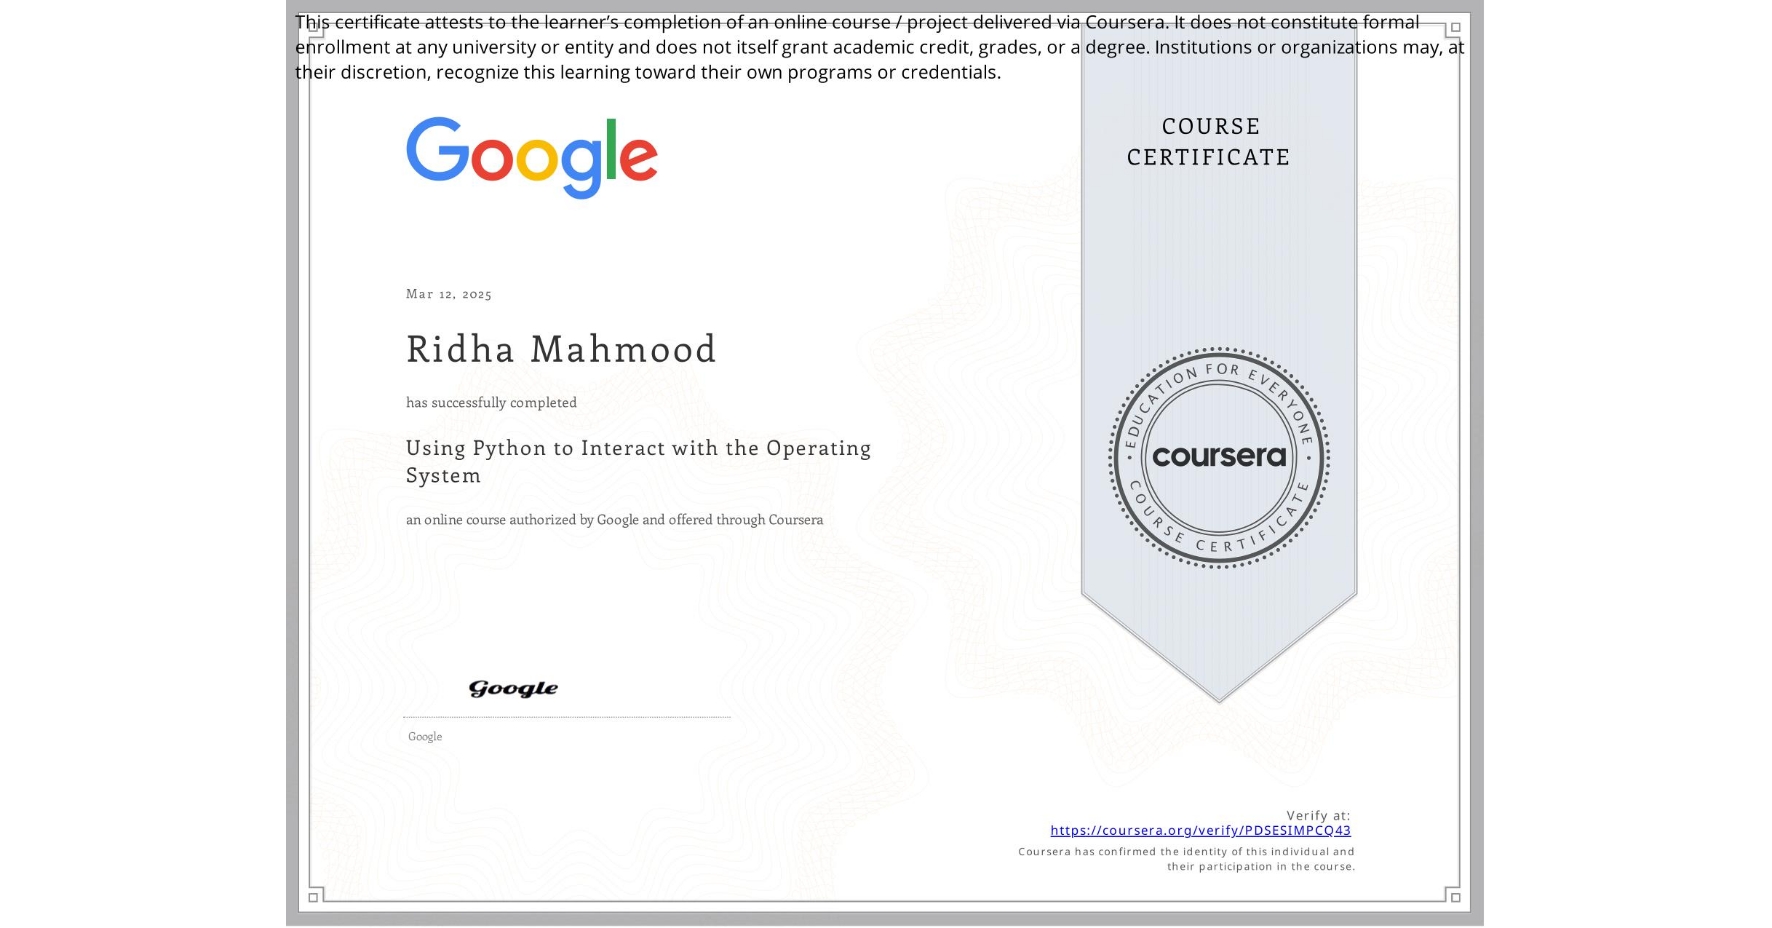Click the small Google label under signature line
The height and width of the screenshot is (928, 1772).
click(425, 737)
